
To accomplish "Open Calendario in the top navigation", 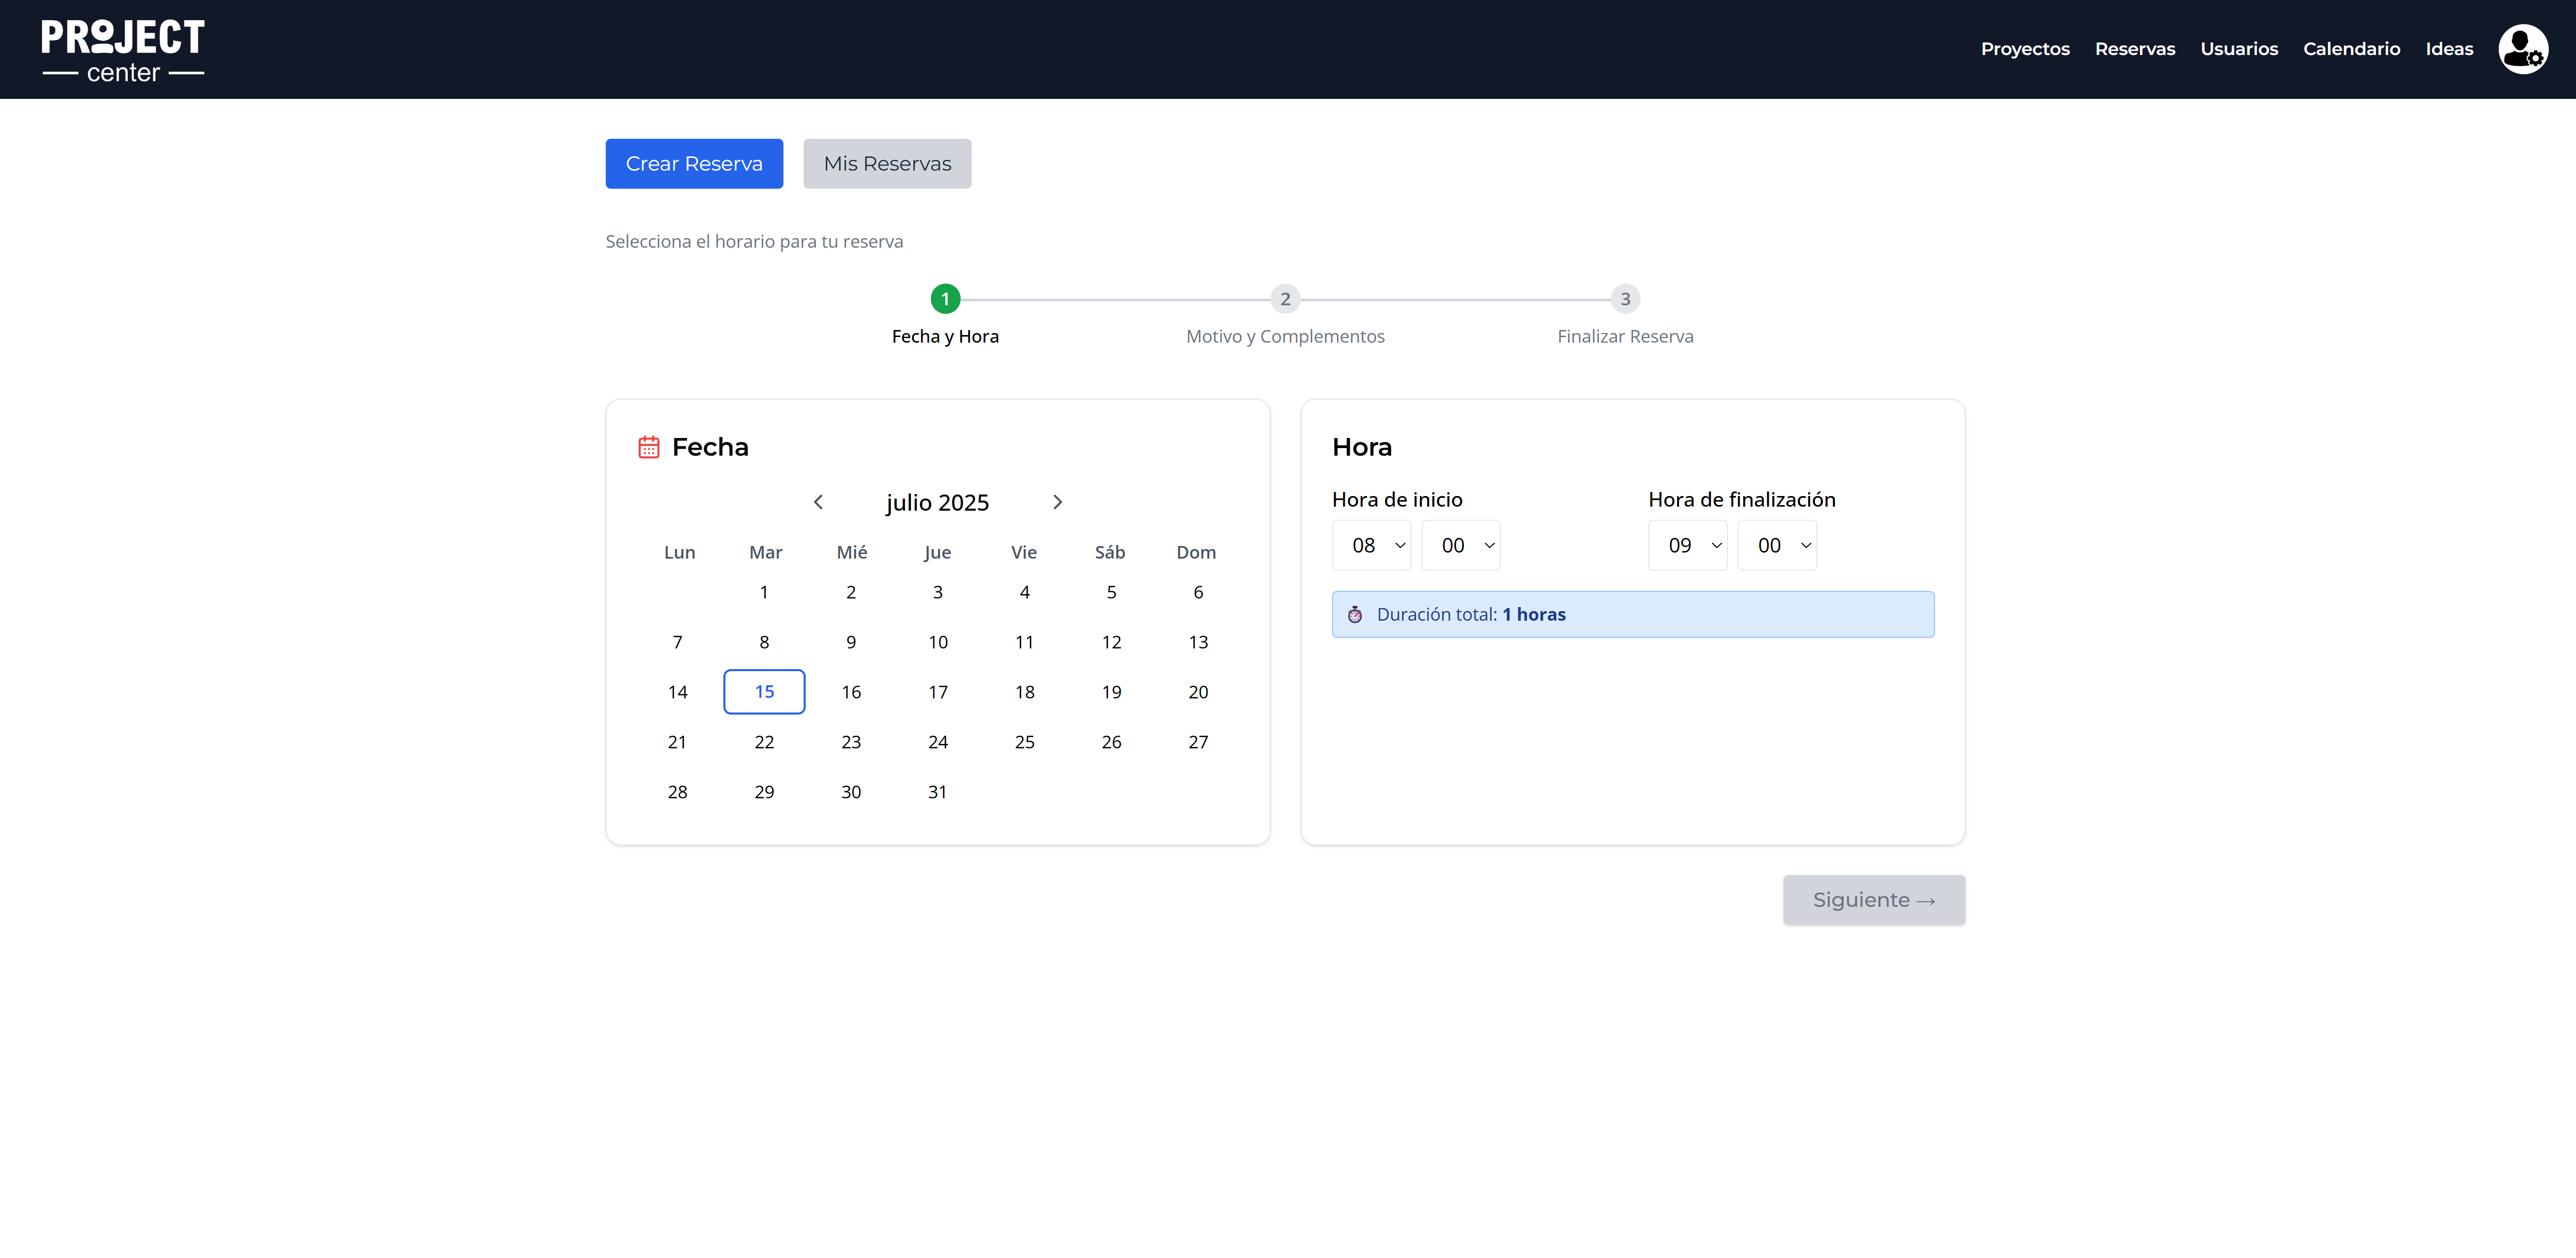I will tap(2352, 49).
